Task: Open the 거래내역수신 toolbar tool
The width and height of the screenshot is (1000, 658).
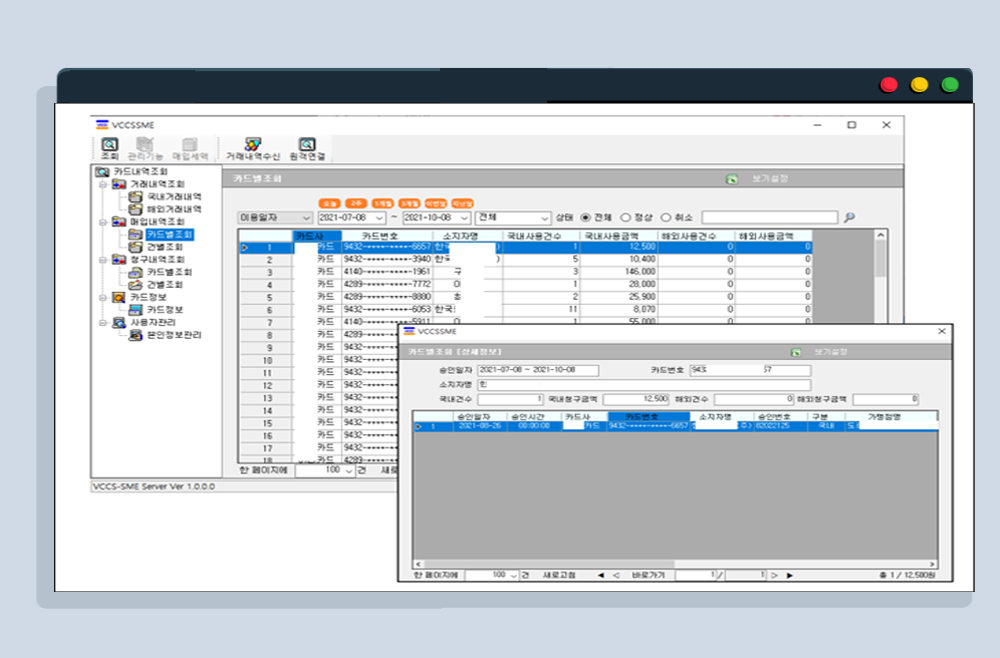Action: tap(253, 145)
